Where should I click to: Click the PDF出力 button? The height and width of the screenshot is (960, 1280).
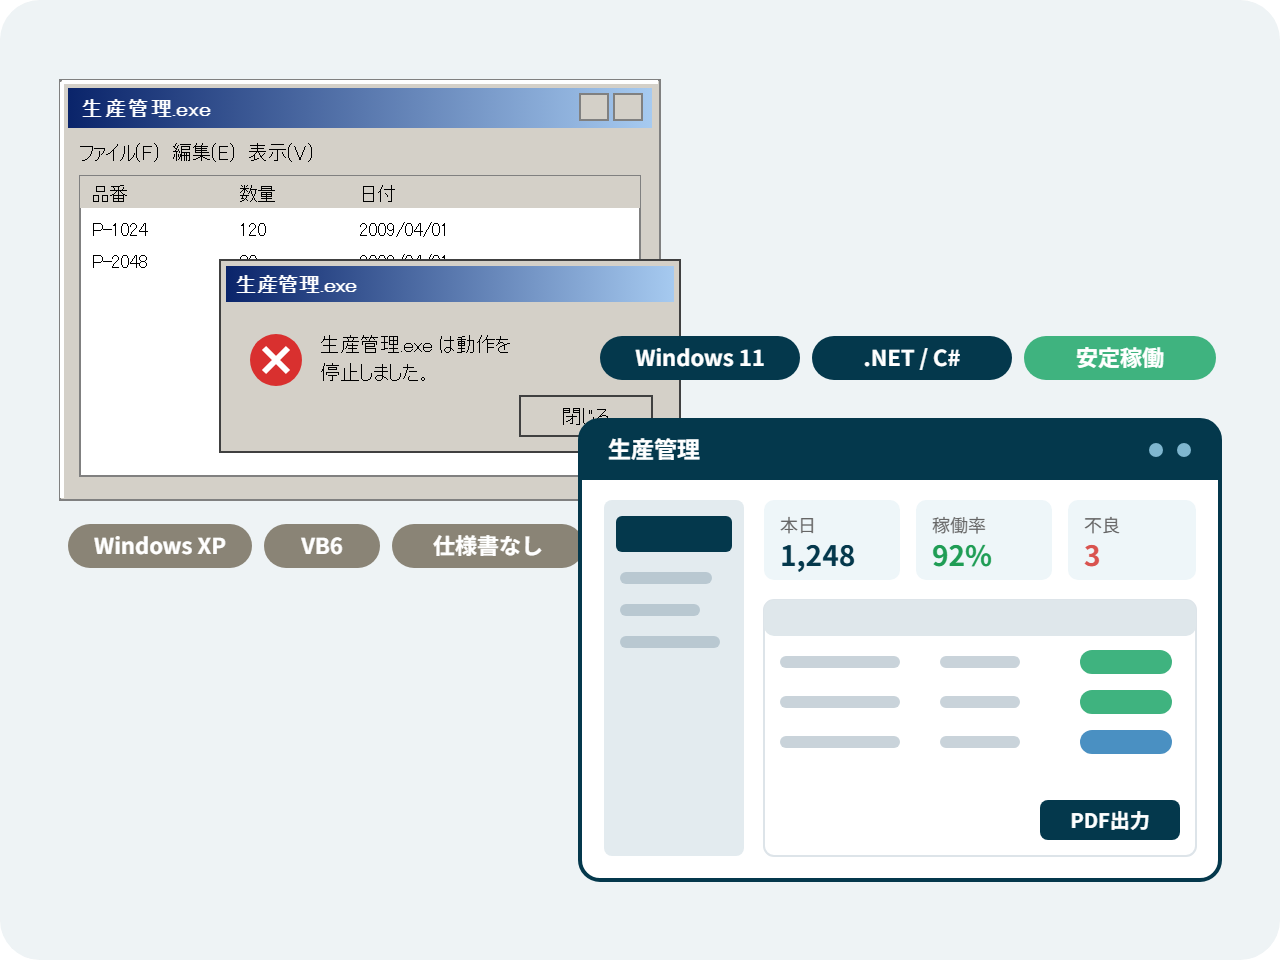[x=1110, y=820]
